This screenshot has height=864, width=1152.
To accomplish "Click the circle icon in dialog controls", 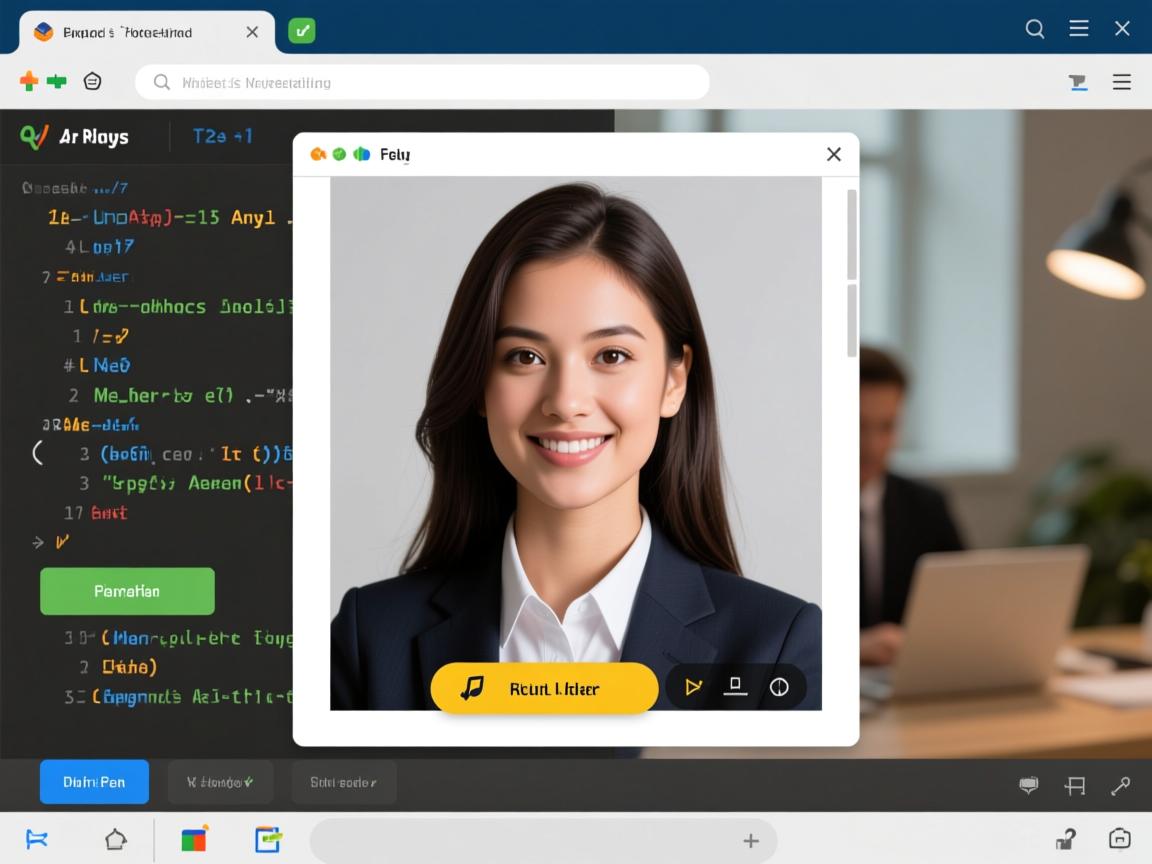I will click(779, 687).
